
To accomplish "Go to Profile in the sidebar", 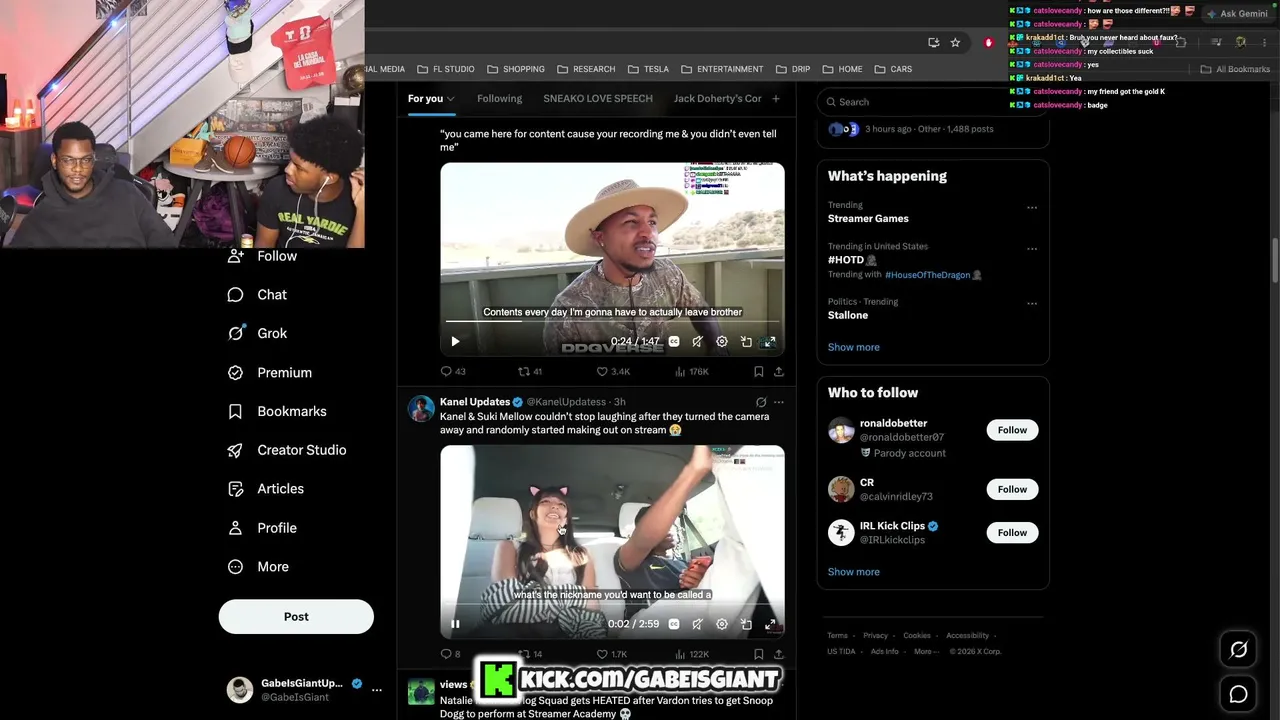I will click(262, 528).
